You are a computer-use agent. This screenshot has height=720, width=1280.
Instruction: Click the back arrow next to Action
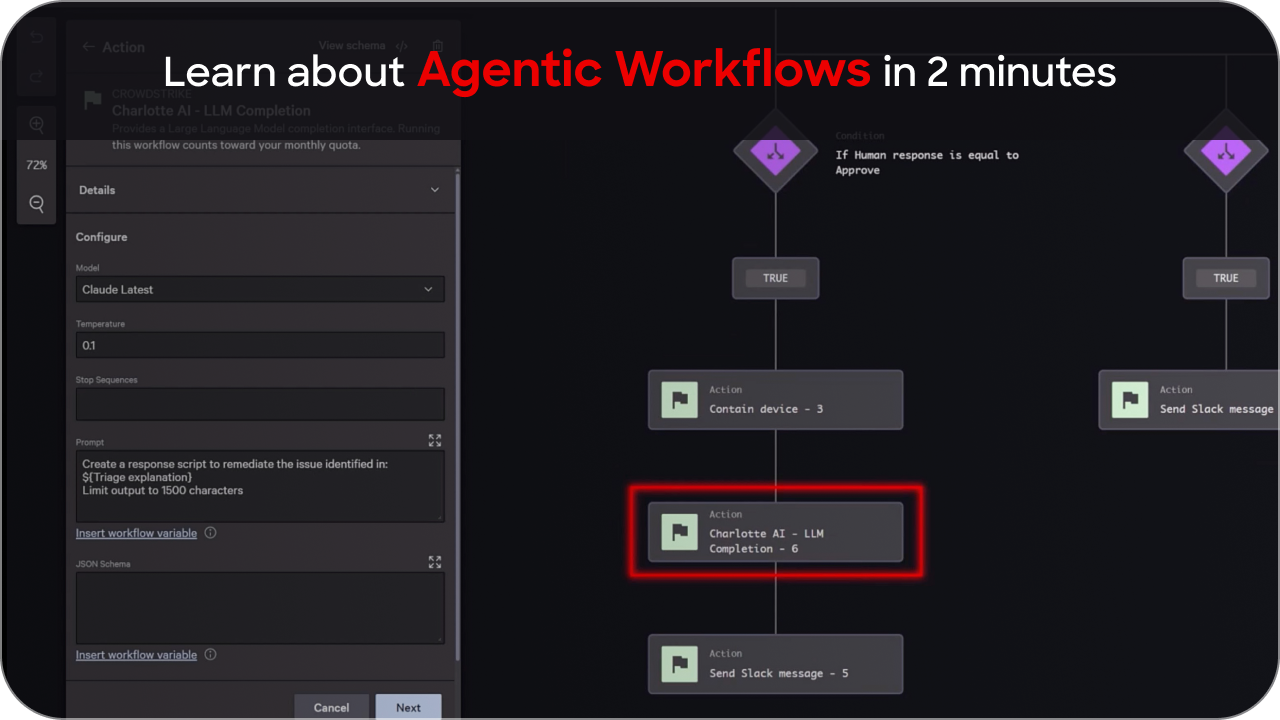click(89, 47)
